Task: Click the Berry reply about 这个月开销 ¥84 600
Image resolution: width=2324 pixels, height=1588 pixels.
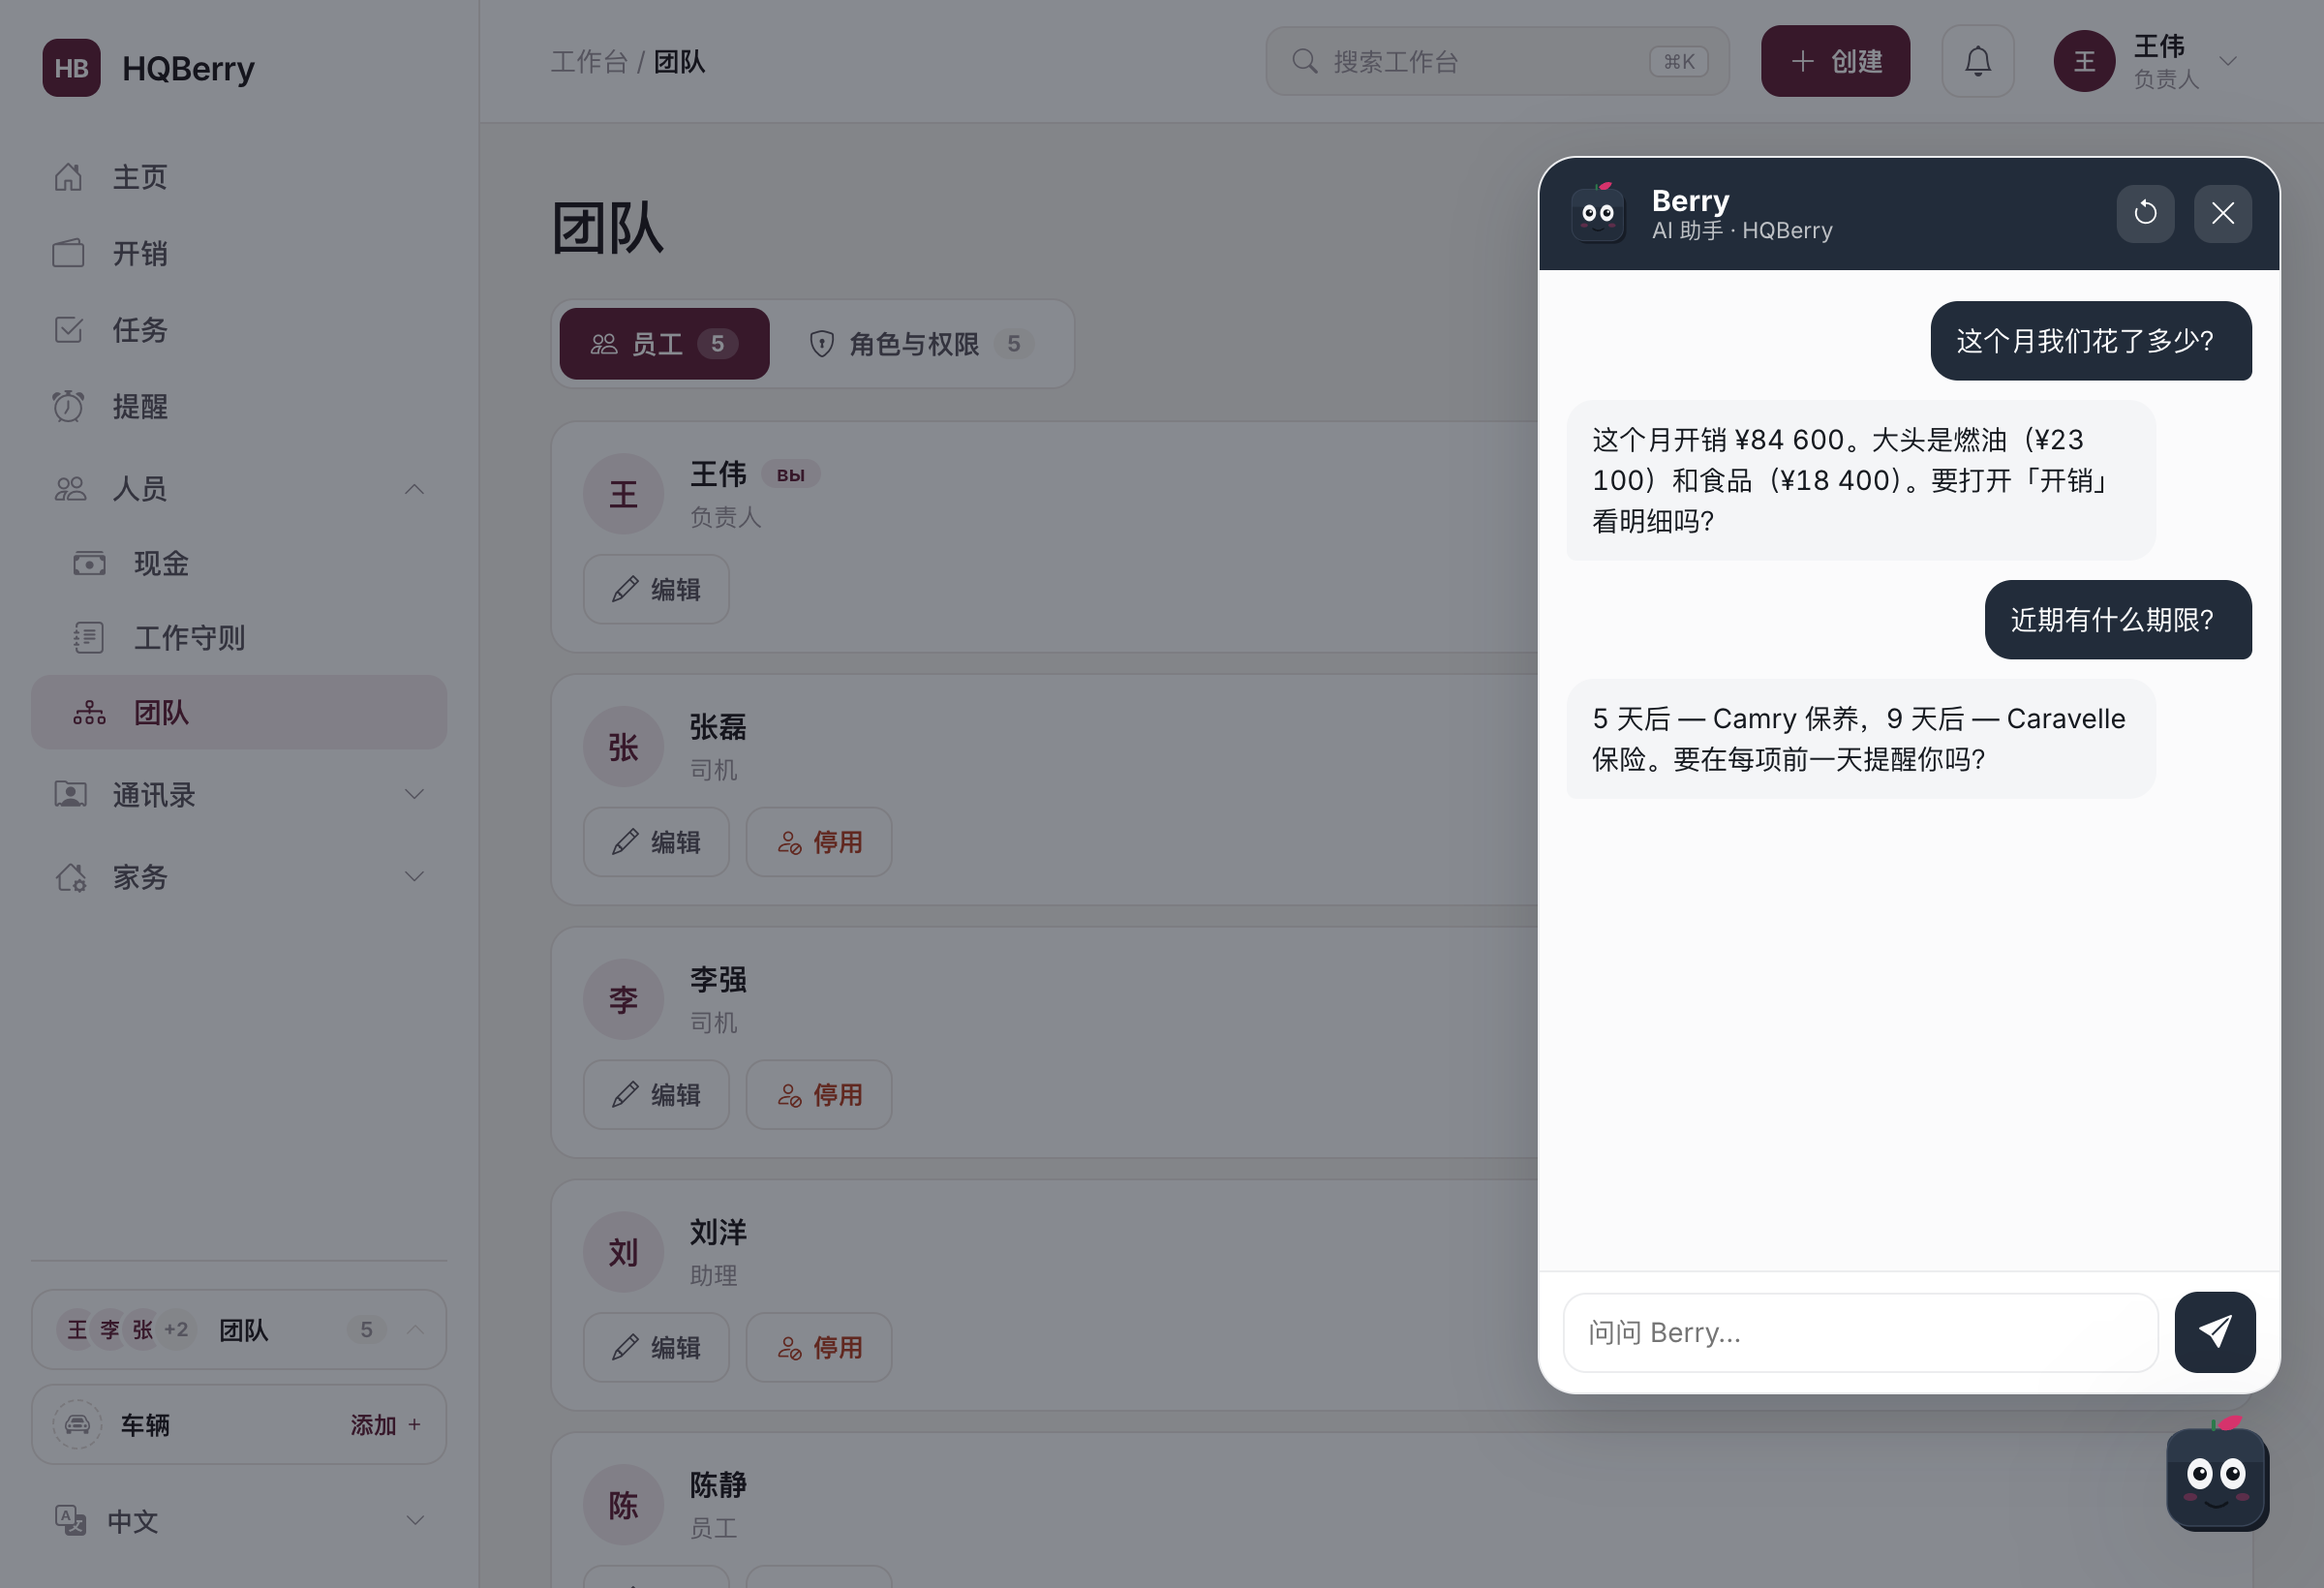Action: click(1860, 480)
